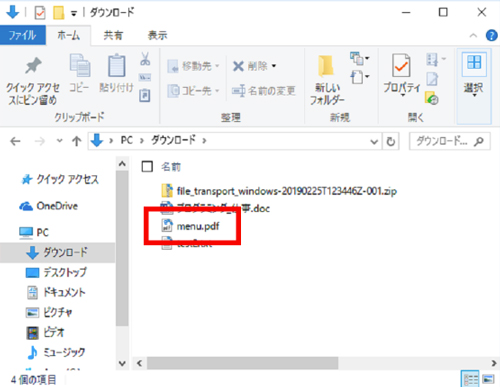The image size is (500, 387).
Task: Open the Copy to (コピー先) menu
Action: pyautogui.click(x=193, y=90)
